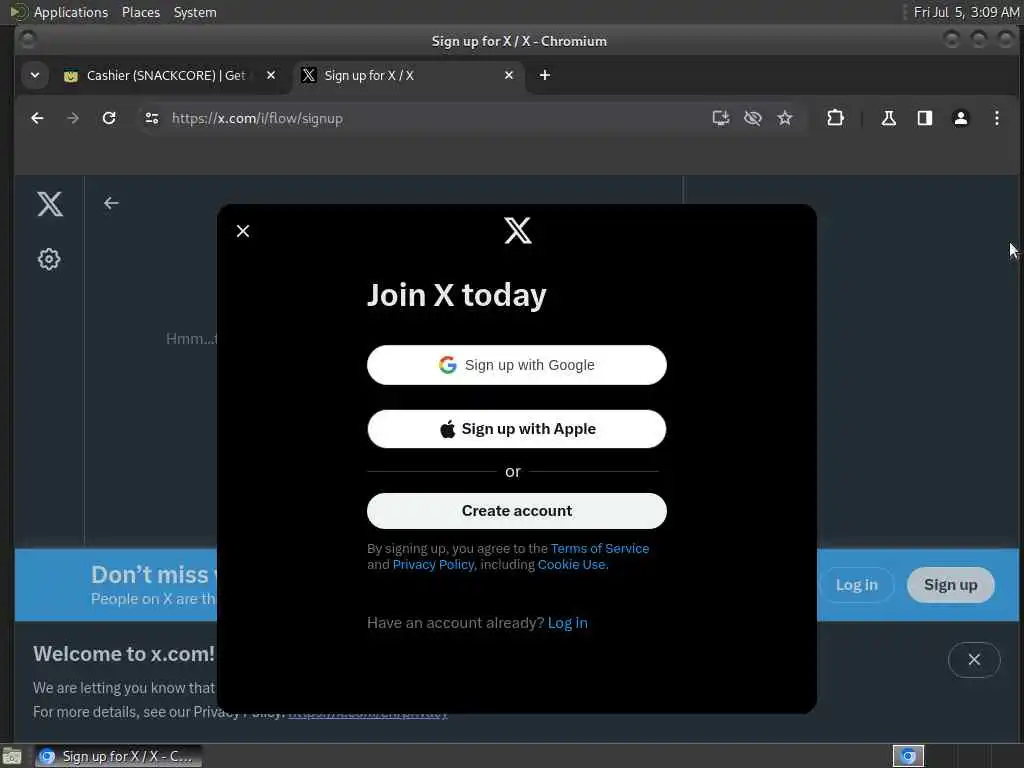
Task: Go back with browser back arrow
Action: tap(37, 118)
